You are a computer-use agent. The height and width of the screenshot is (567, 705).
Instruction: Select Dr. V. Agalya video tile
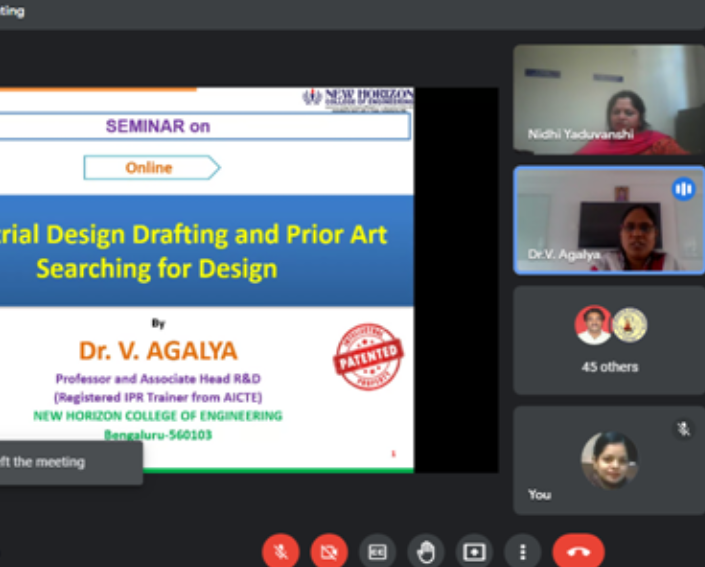[609, 220]
